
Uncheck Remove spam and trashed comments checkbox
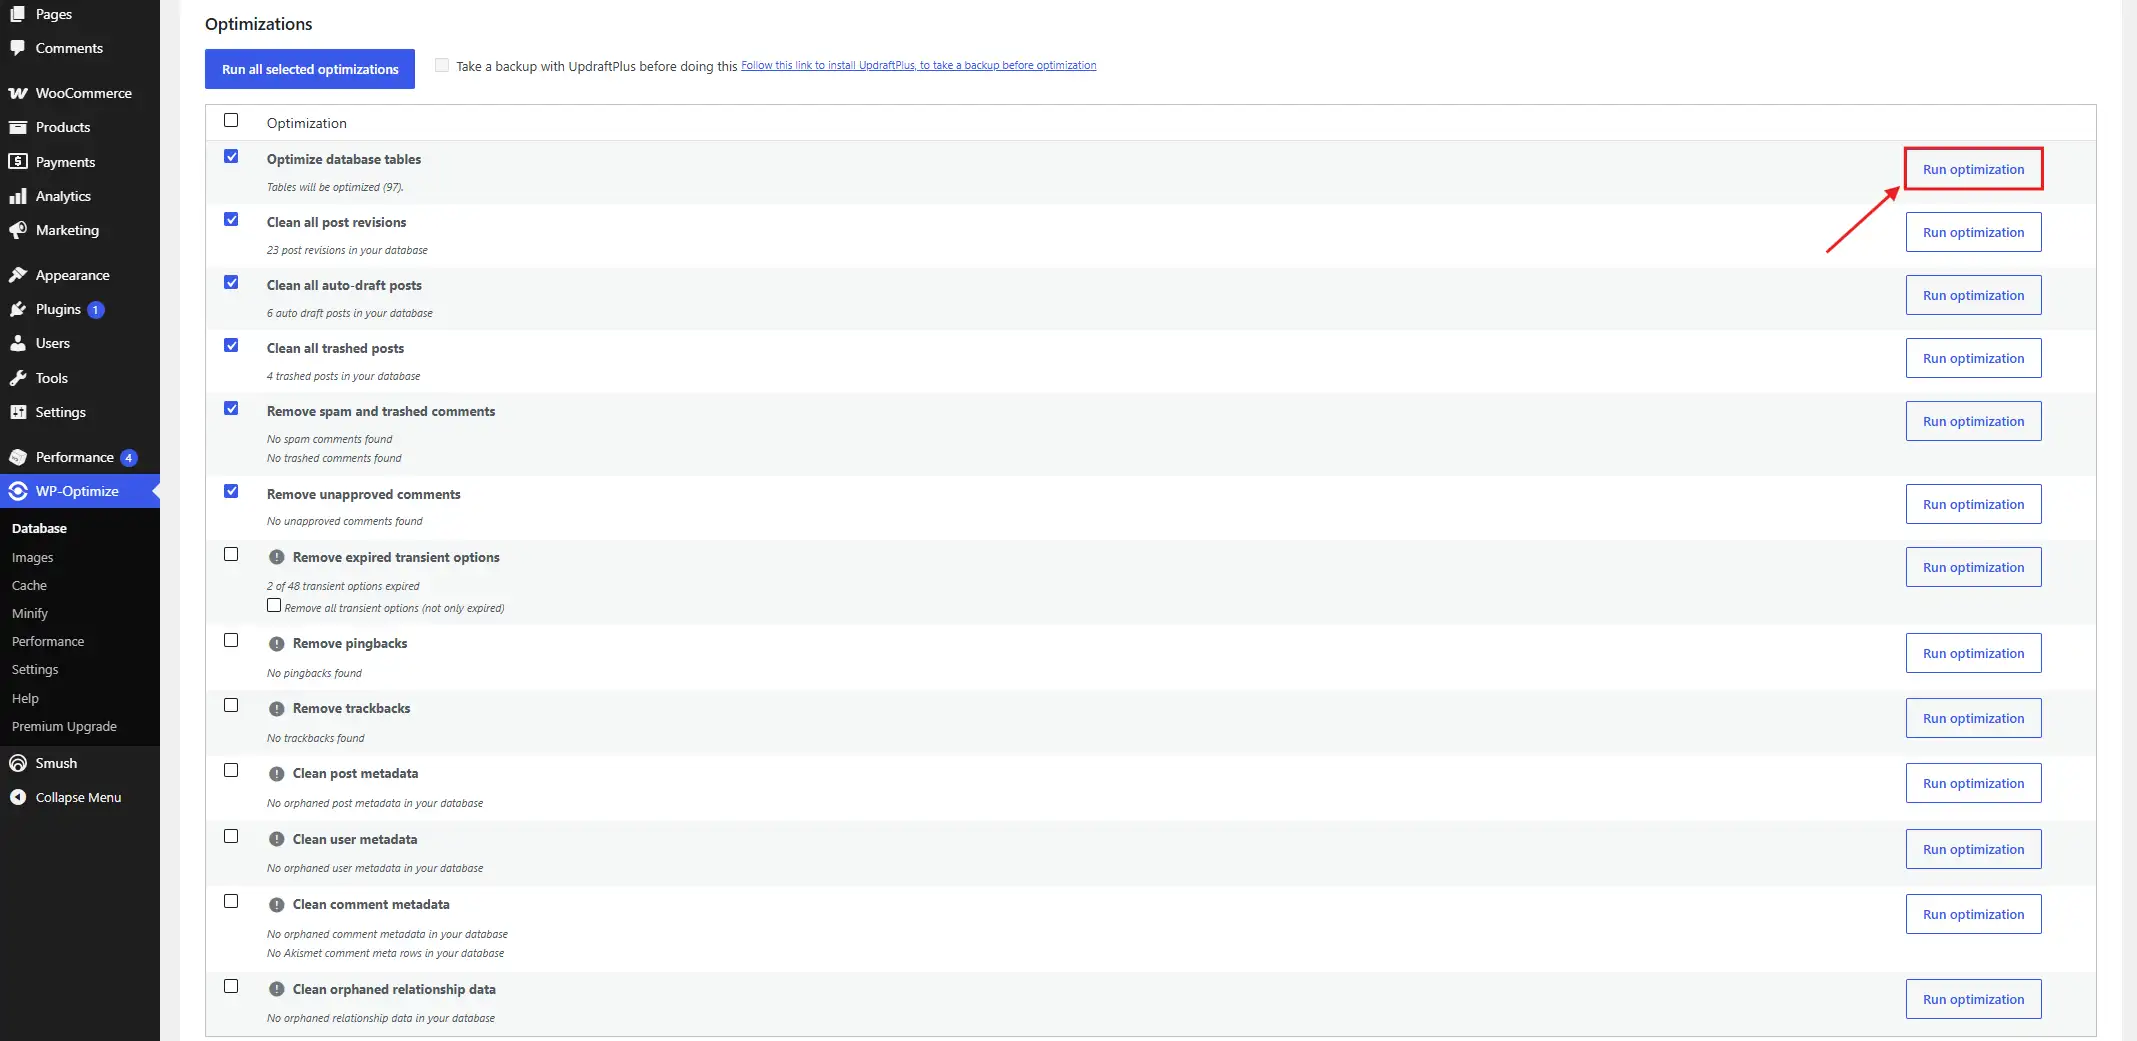pyautogui.click(x=231, y=408)
